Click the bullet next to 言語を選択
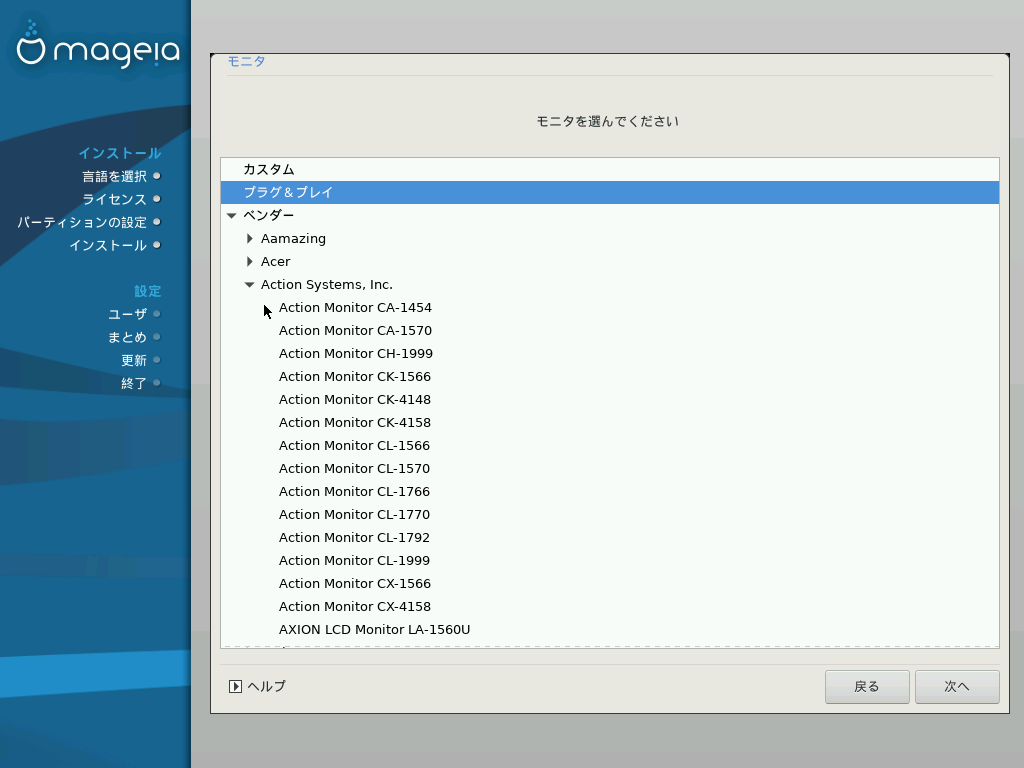The width and height of the screenshot is (1024, 768). pyautogui.click(x=157, y=176)
